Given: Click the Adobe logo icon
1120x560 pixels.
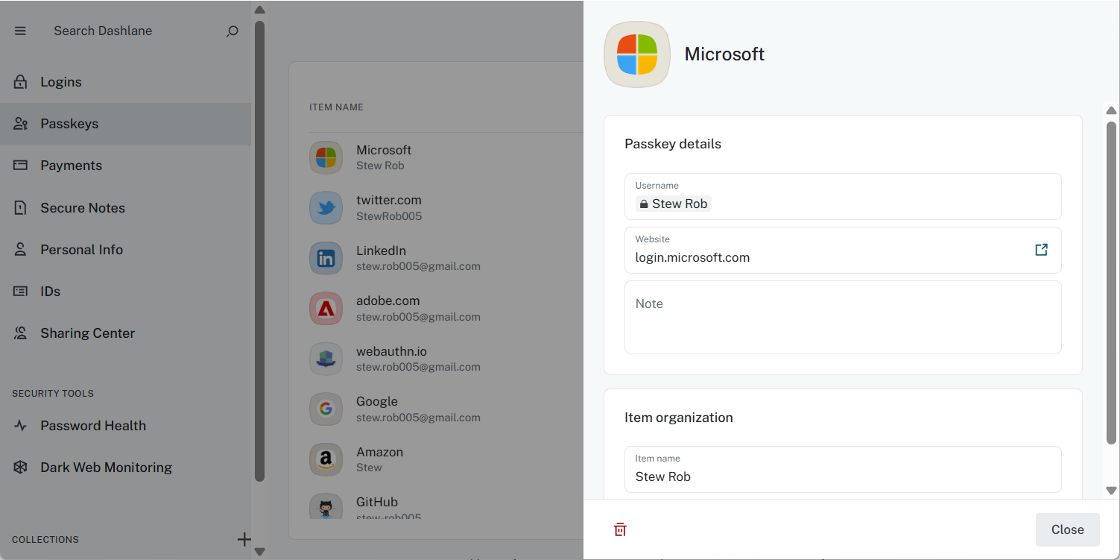Looking at the screenshot, I should [326, 309].
